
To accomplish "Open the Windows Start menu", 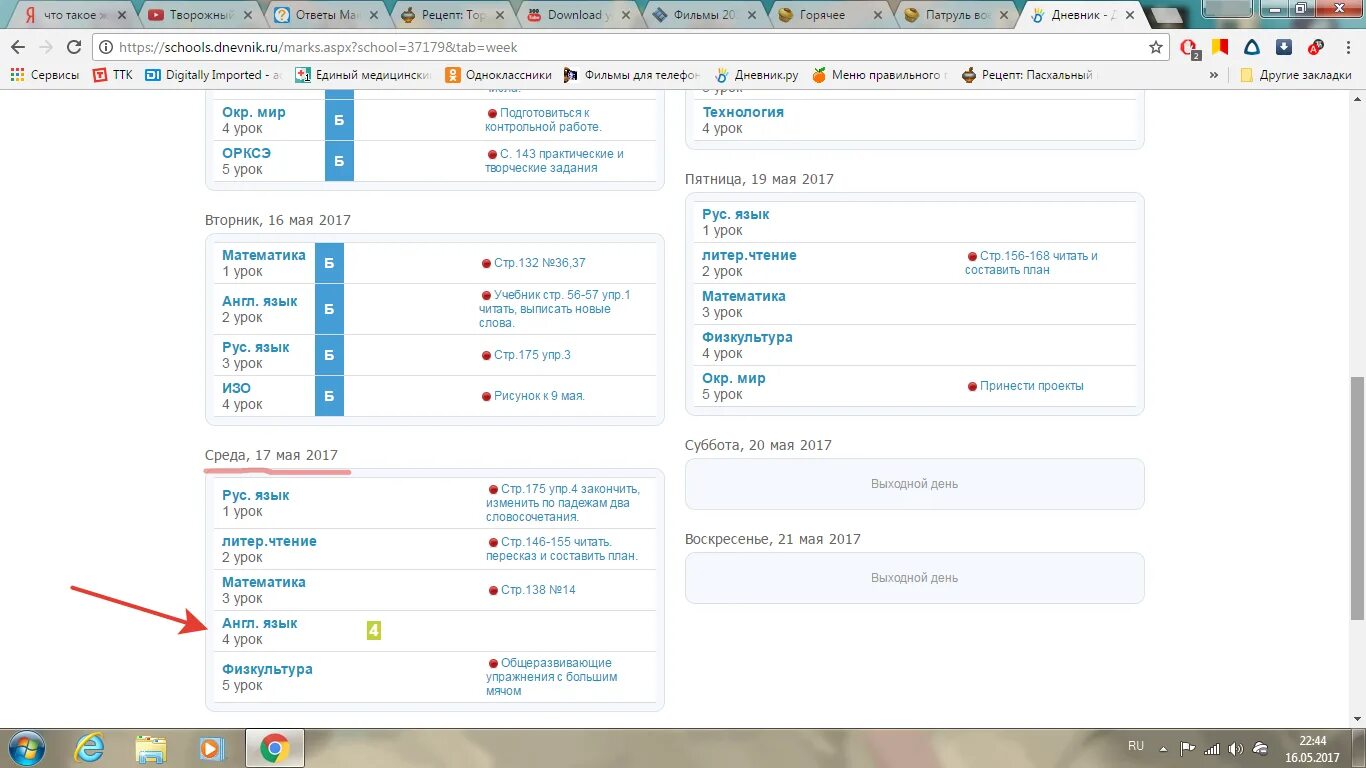I will (x=25, y=748).
